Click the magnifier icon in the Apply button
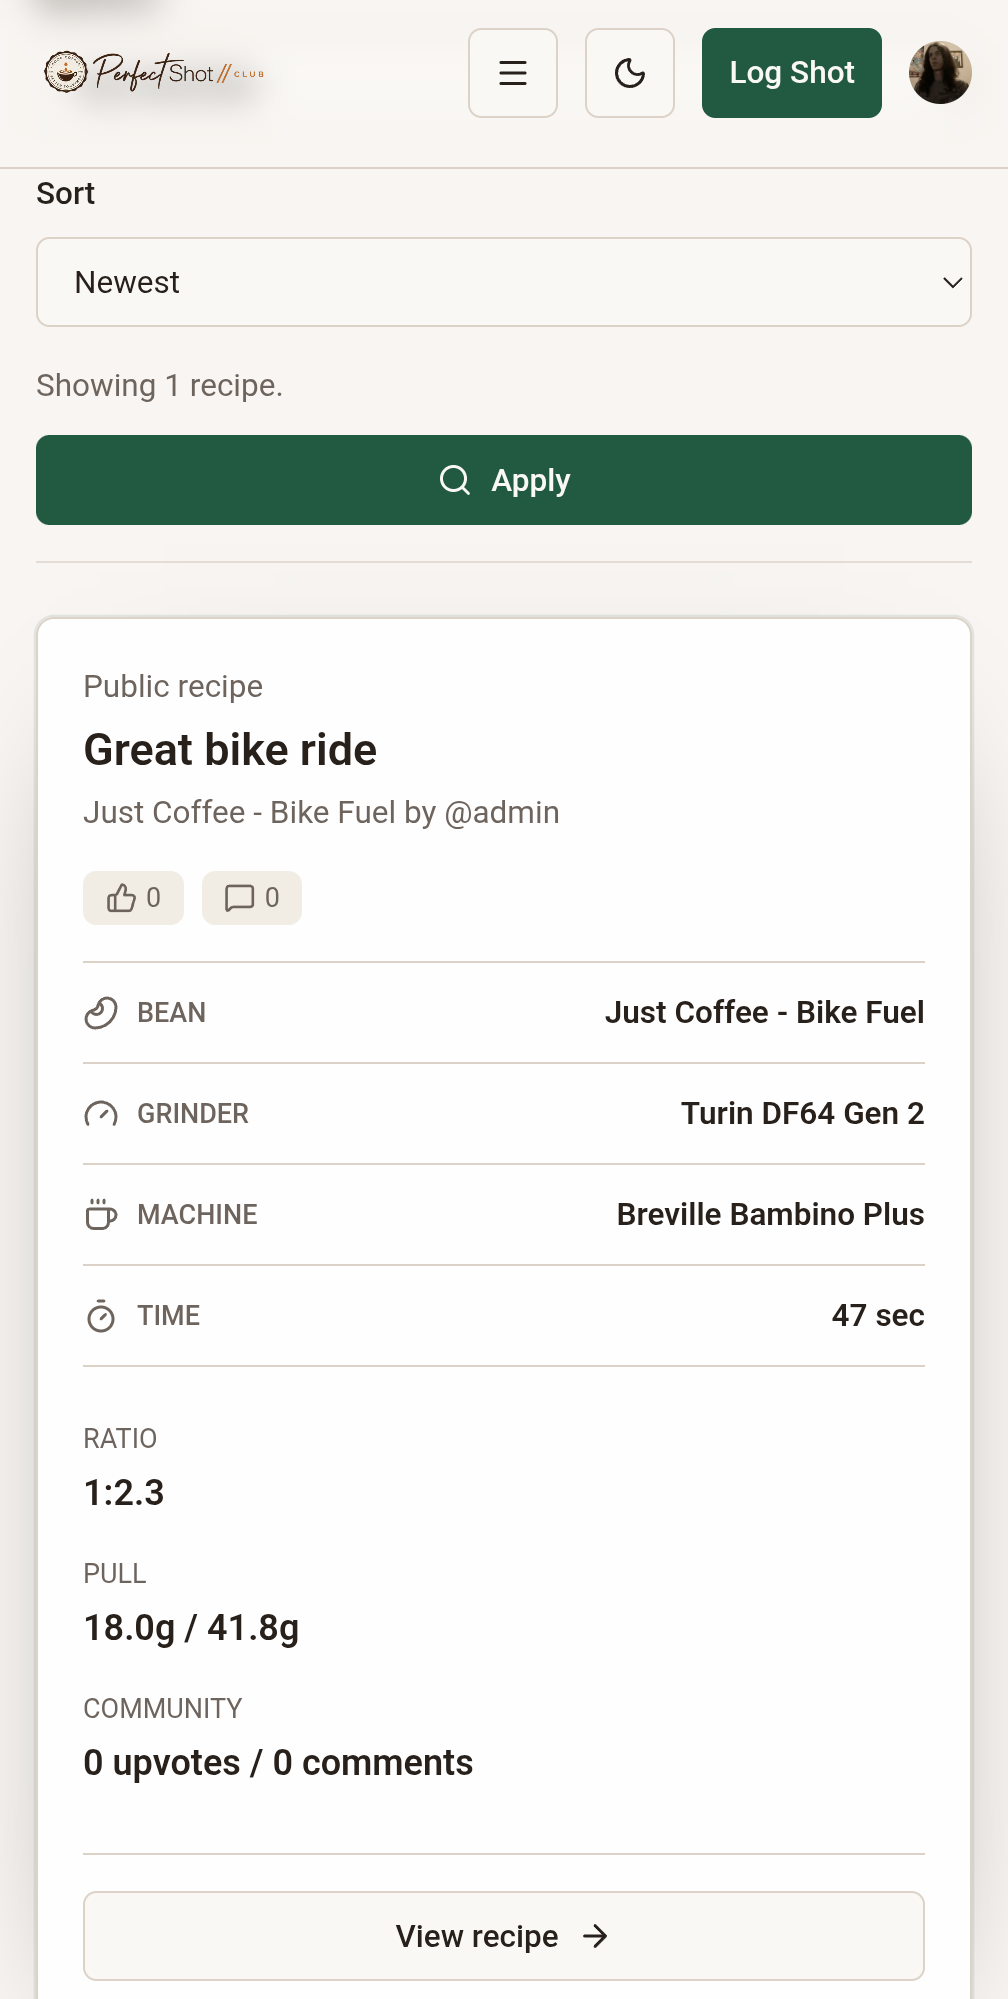 (x=455, y=480)
